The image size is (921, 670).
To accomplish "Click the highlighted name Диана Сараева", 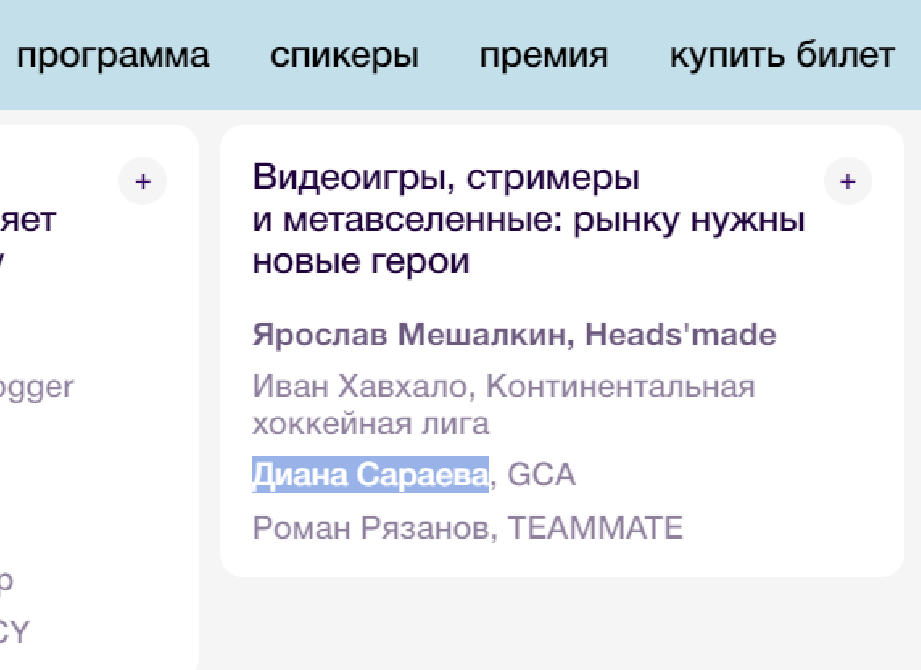I will tap(371, 474).
